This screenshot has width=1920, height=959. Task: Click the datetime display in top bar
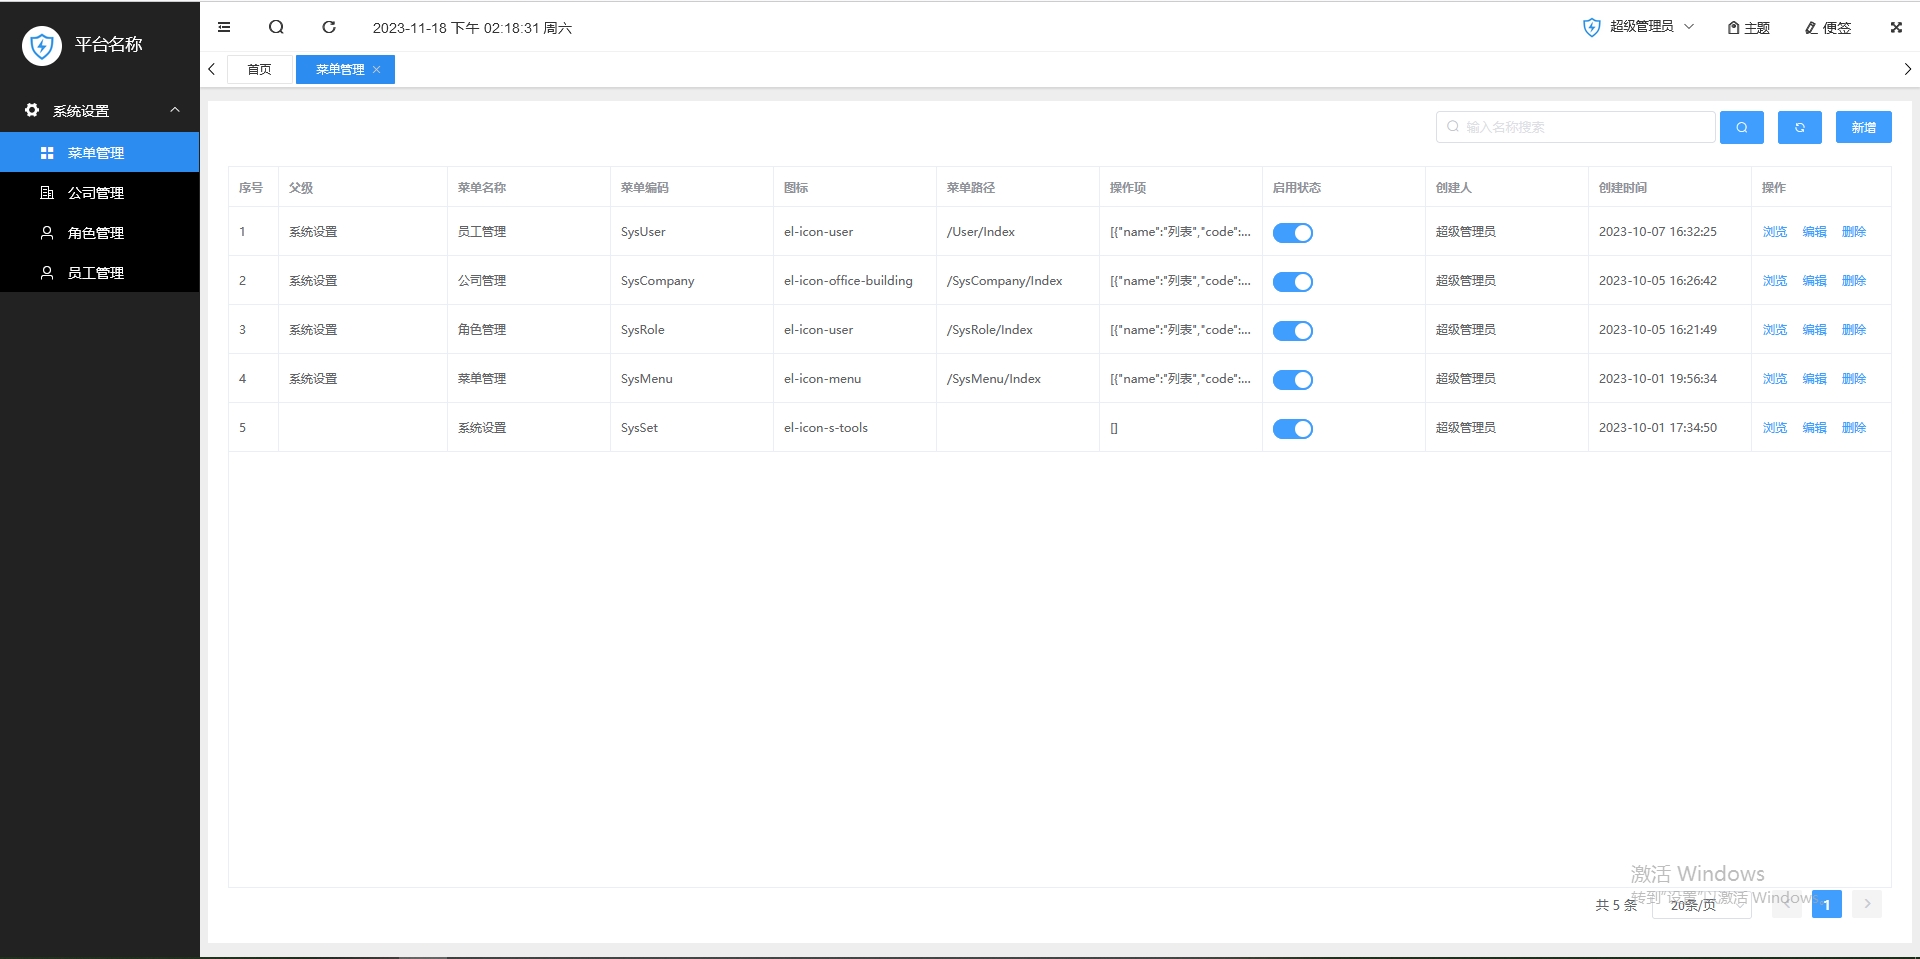(472, 28)
